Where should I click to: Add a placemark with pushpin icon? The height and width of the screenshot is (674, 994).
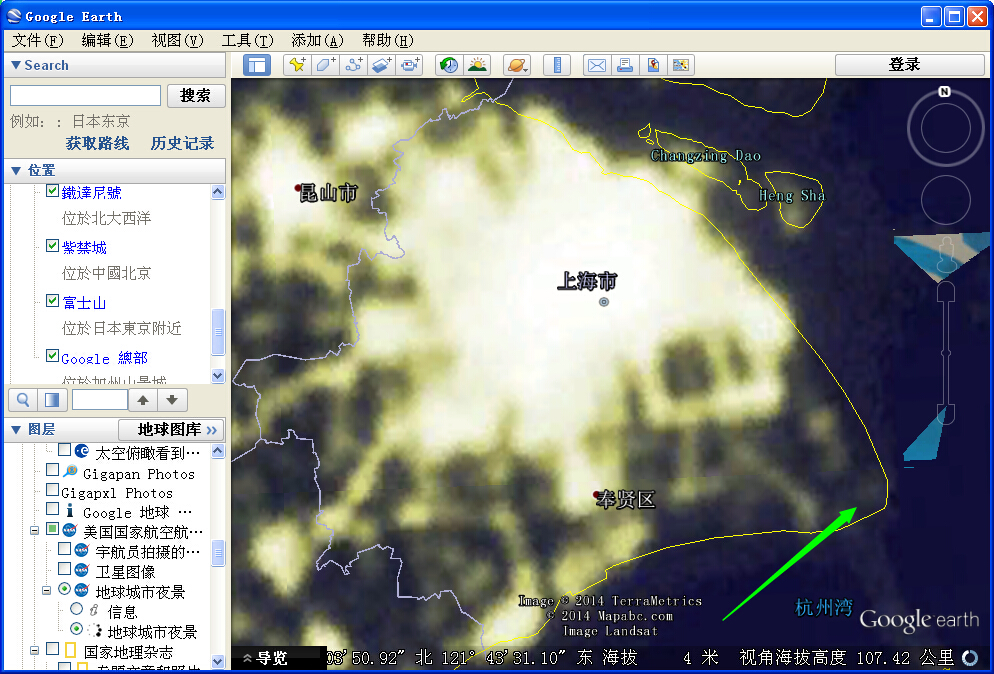tap(296, 65)
